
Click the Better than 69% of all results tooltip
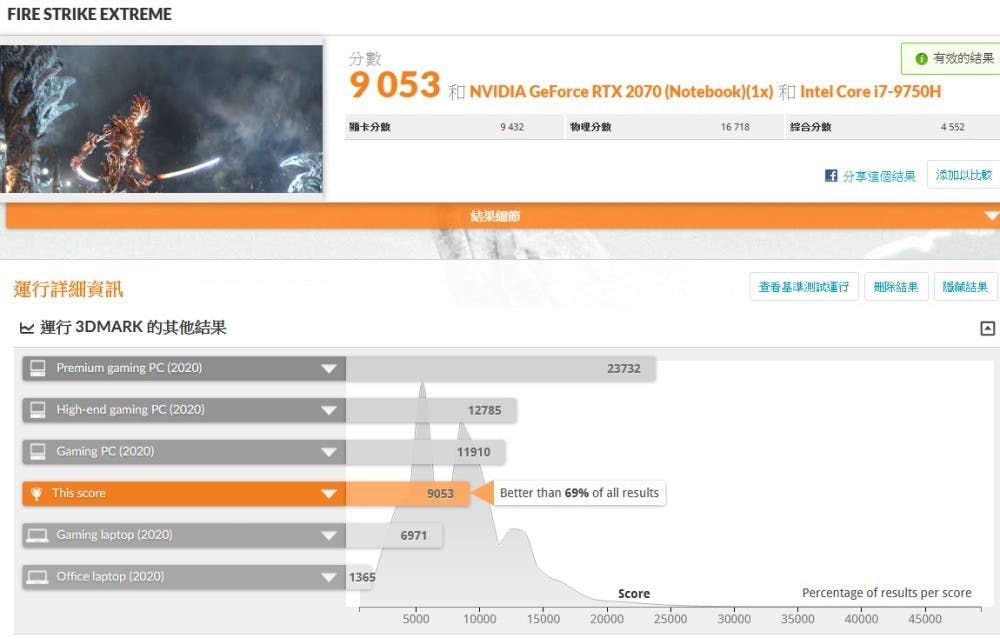(579, 493)
